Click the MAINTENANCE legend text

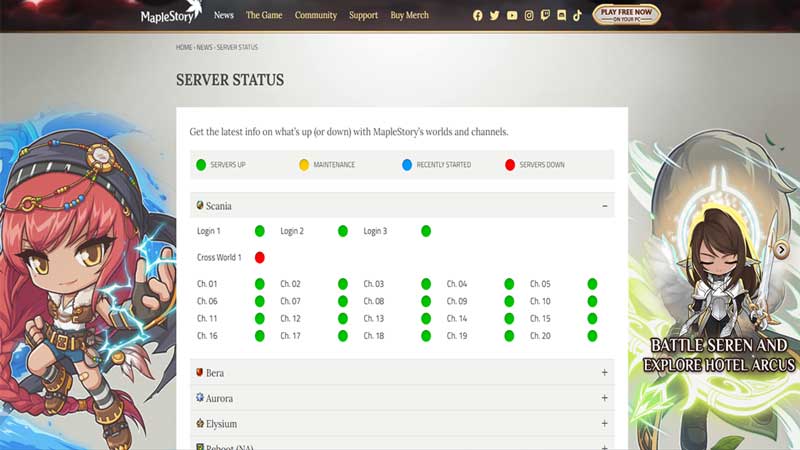(334, 165)
